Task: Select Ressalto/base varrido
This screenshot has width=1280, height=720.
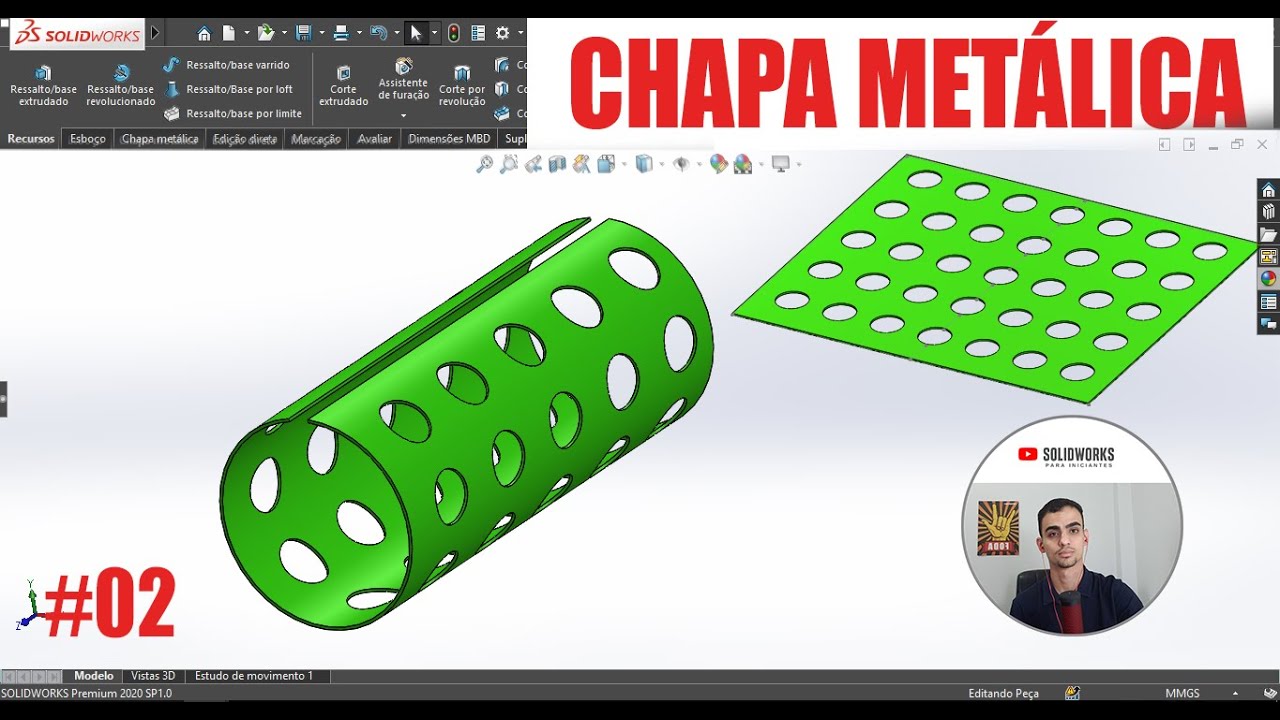Action: 227,65
